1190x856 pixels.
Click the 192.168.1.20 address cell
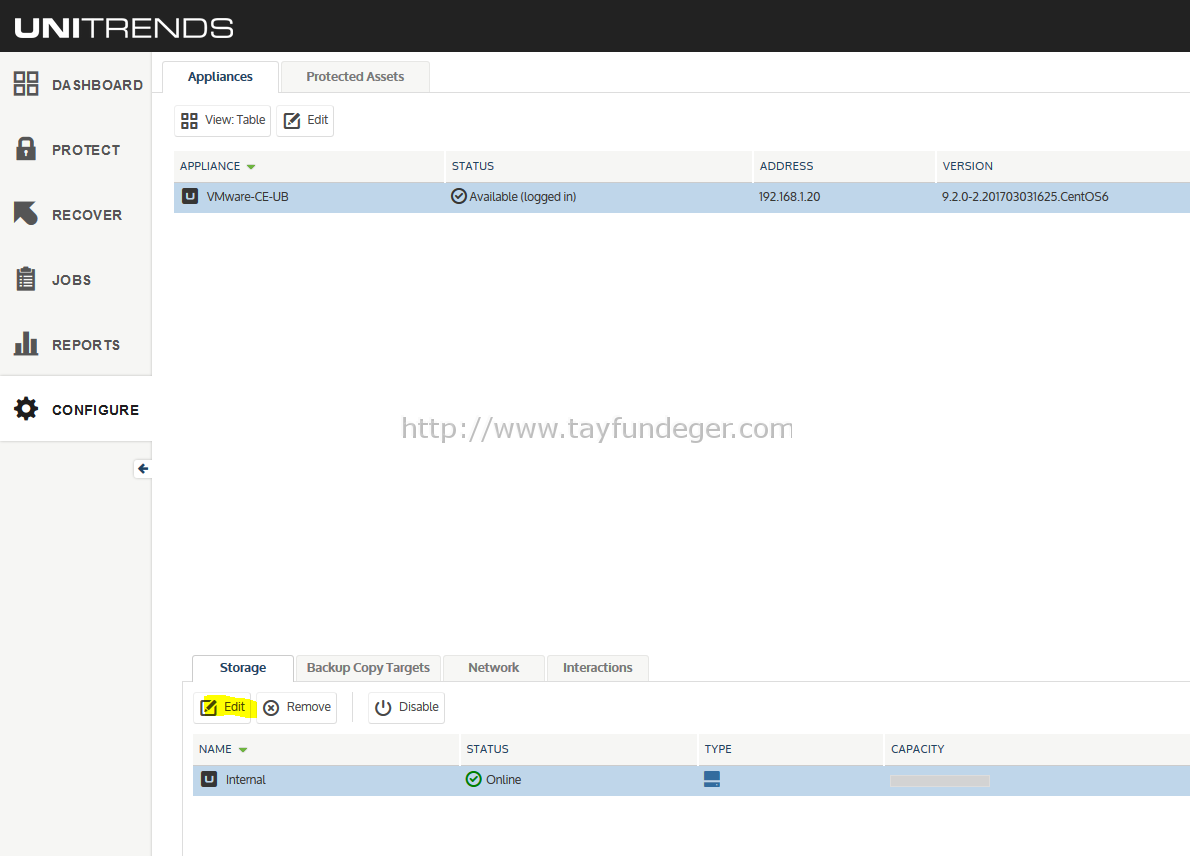(x=789, y=197)
